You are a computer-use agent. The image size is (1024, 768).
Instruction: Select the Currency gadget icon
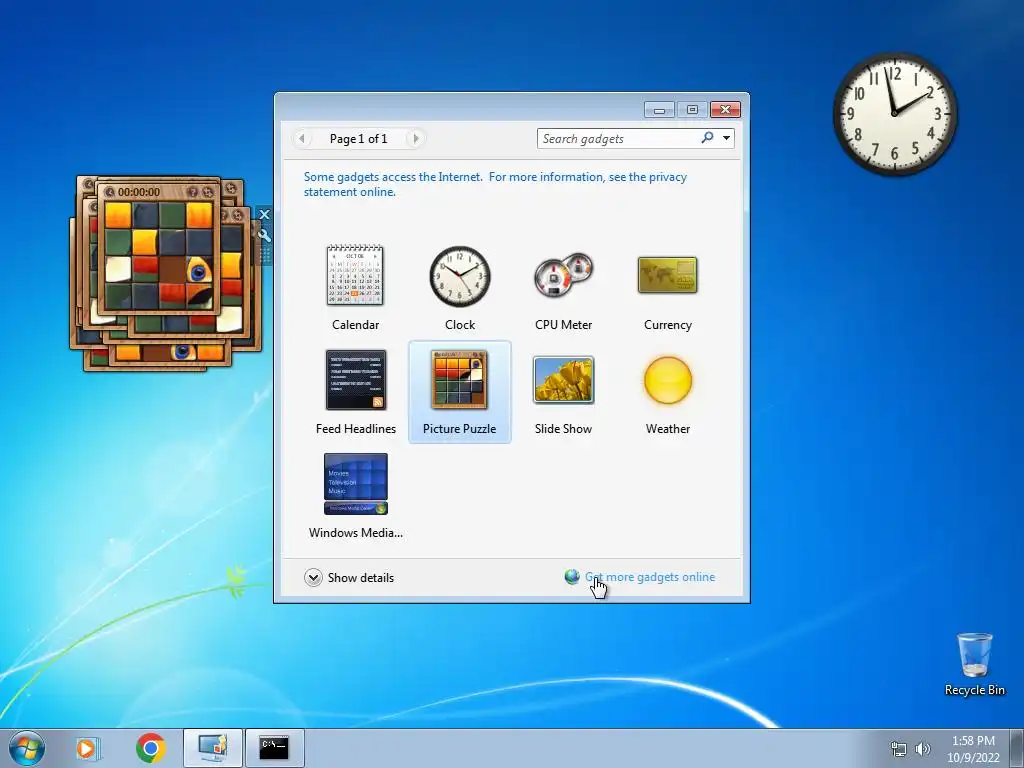tap(667, 275)
